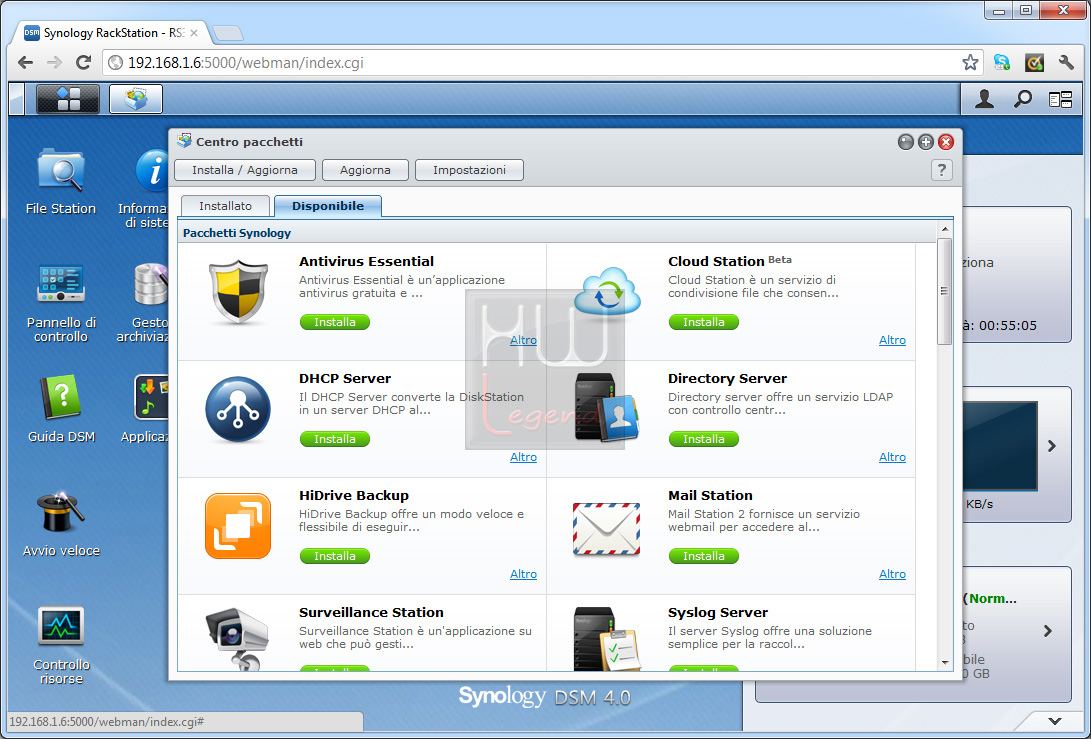
Task: Click the Cloud Station cloud icon
Action: click(x=607, y=292)
